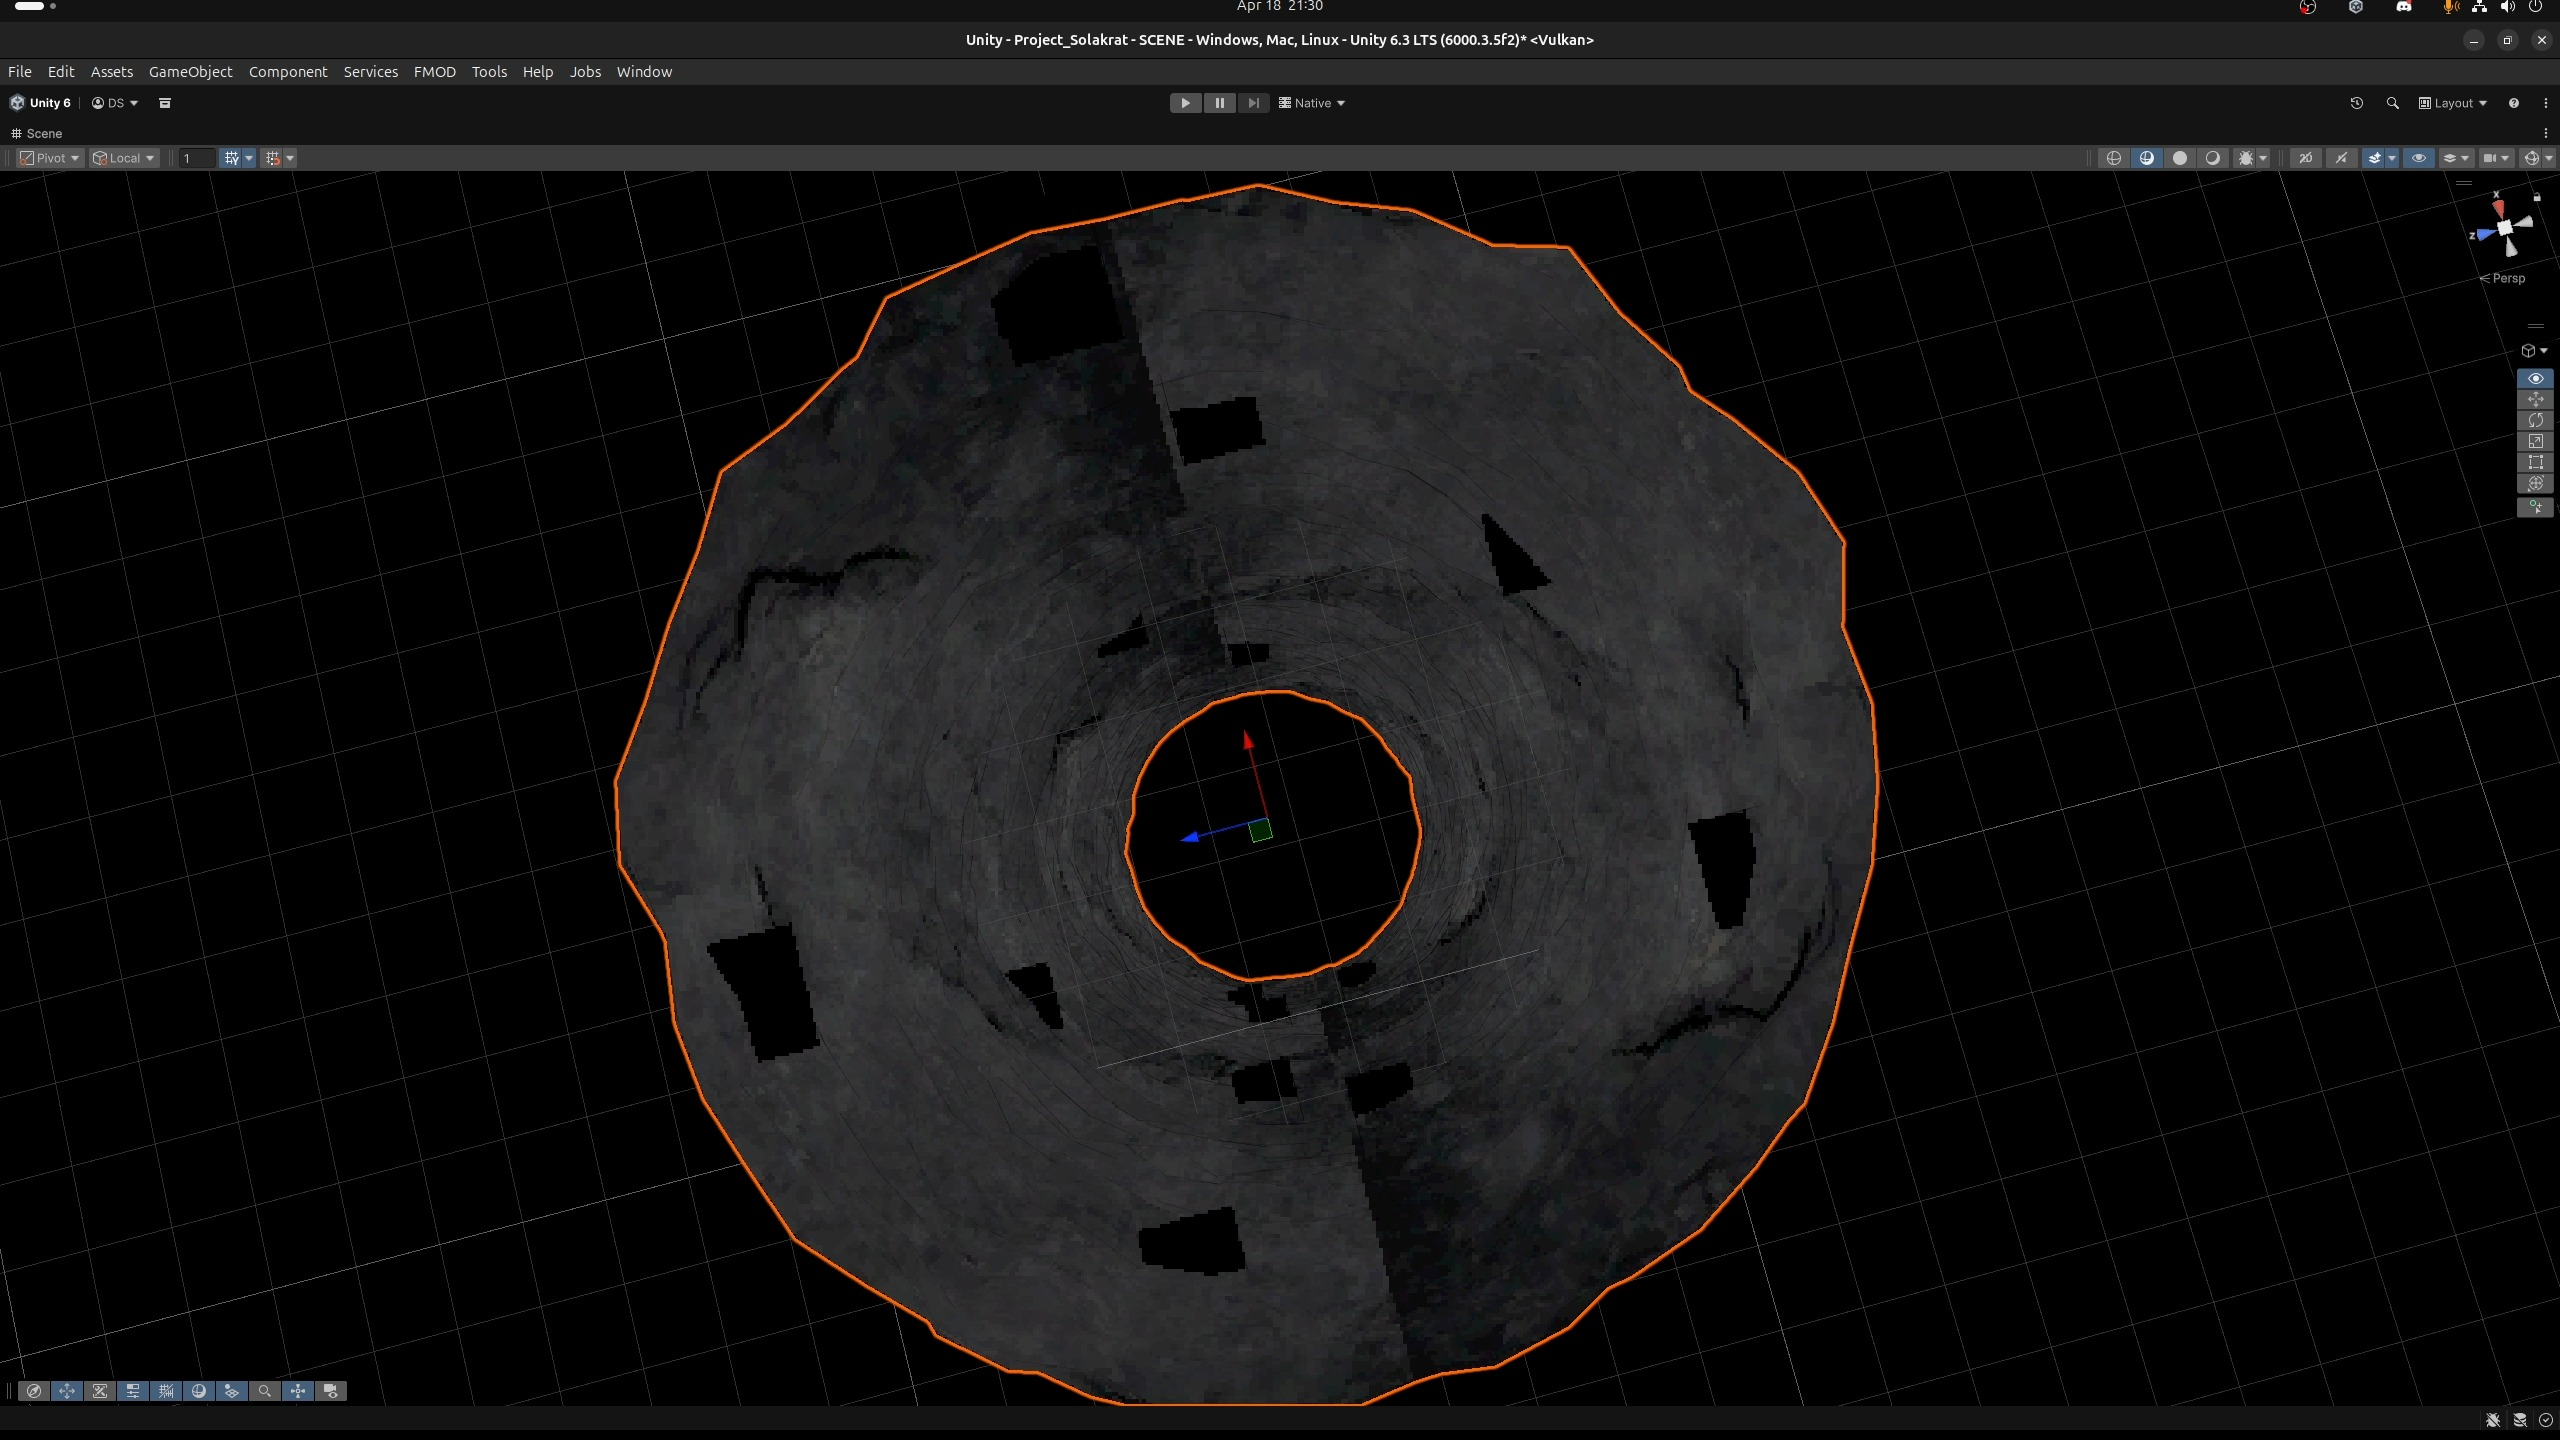Open the tools overlay cube dropdown
Viewport: 2560px width, 1440px height.
(x=2534, y=351)
